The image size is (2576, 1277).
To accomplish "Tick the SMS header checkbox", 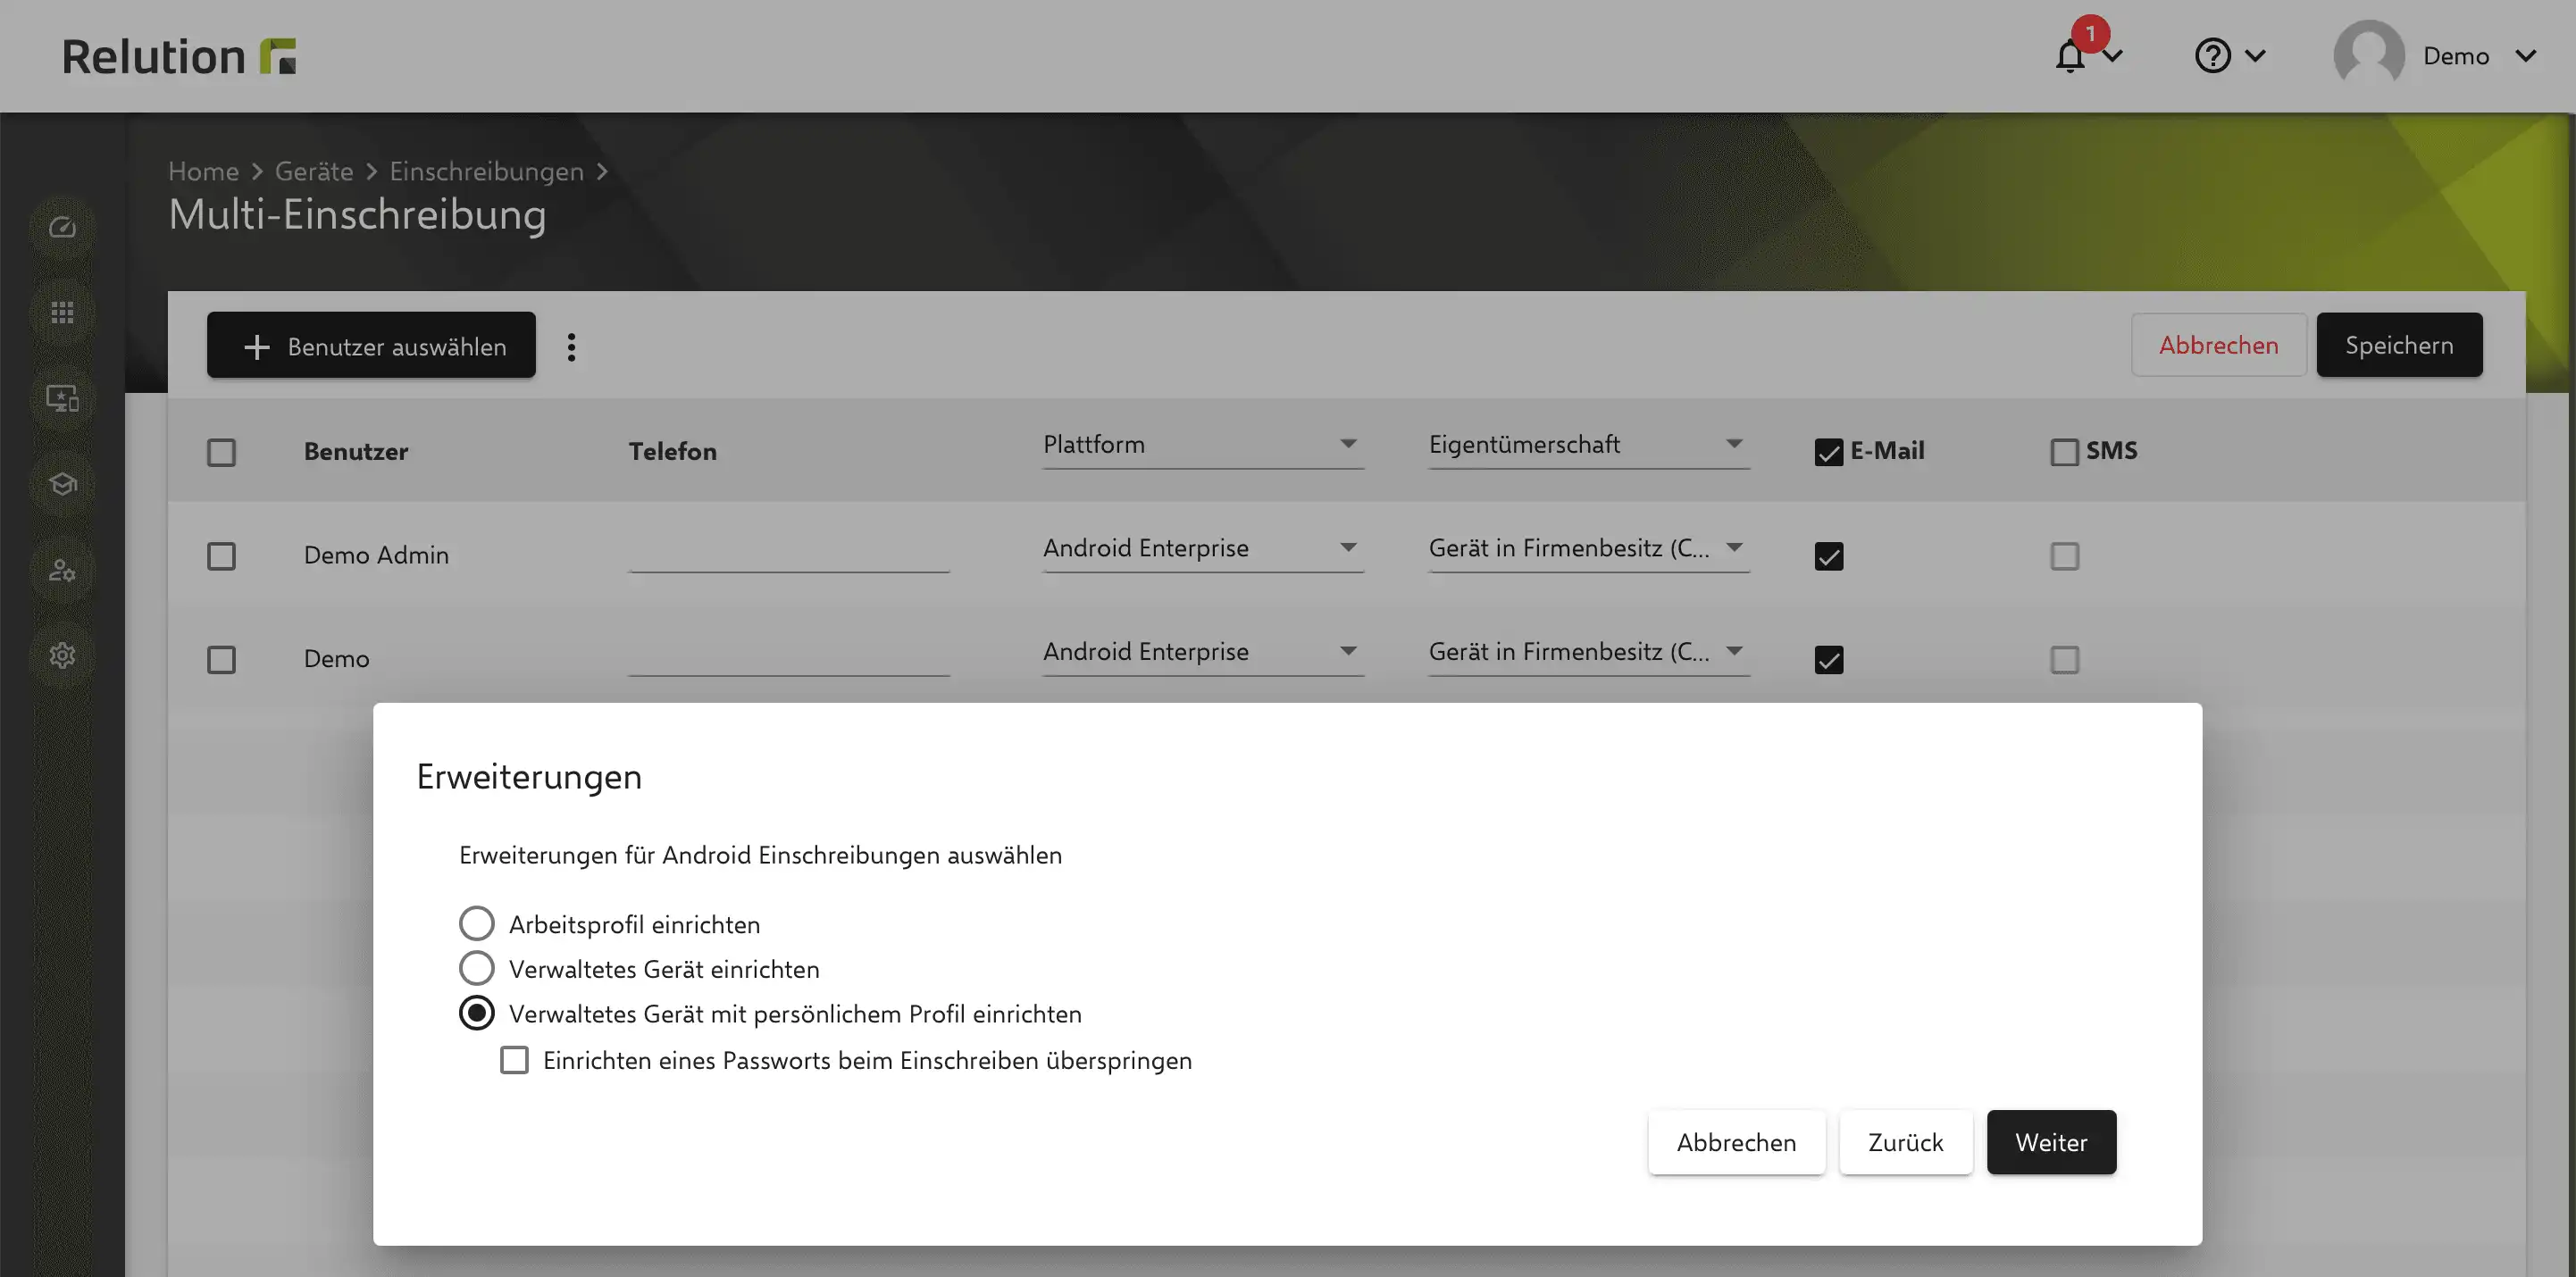I will pyautogui.click(x=2064, y=452).
